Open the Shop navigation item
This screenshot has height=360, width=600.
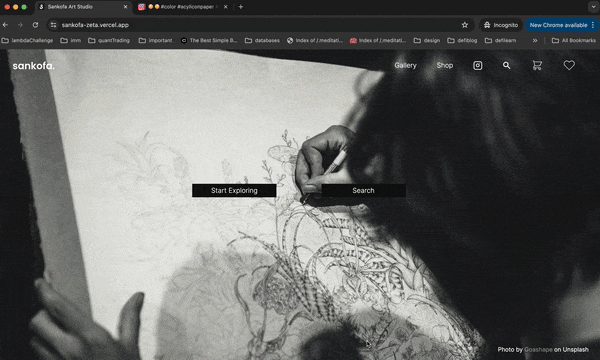coord(445,65)
